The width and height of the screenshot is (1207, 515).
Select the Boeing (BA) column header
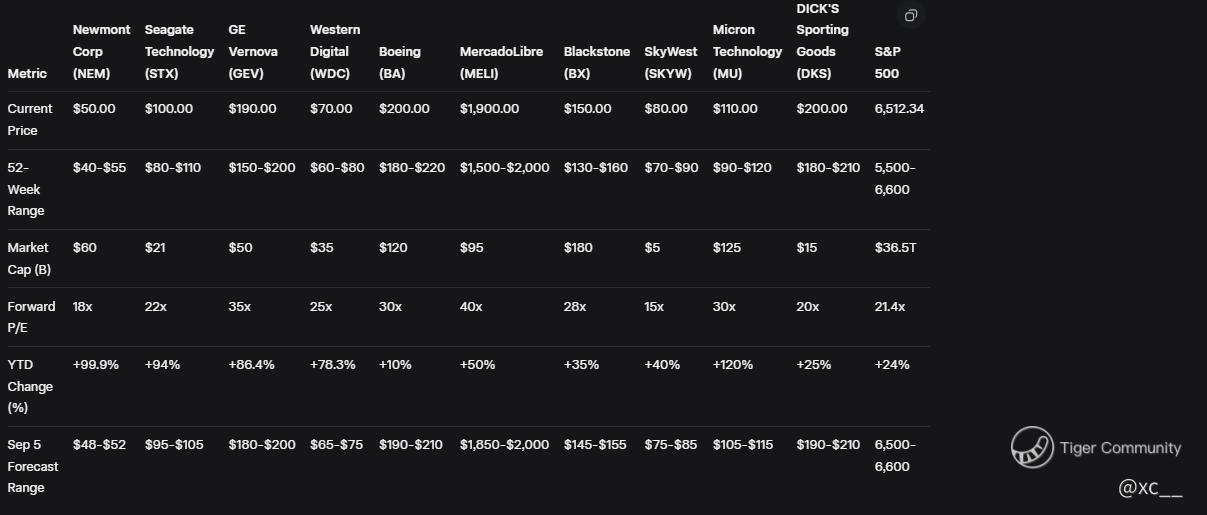coord(400,62)
